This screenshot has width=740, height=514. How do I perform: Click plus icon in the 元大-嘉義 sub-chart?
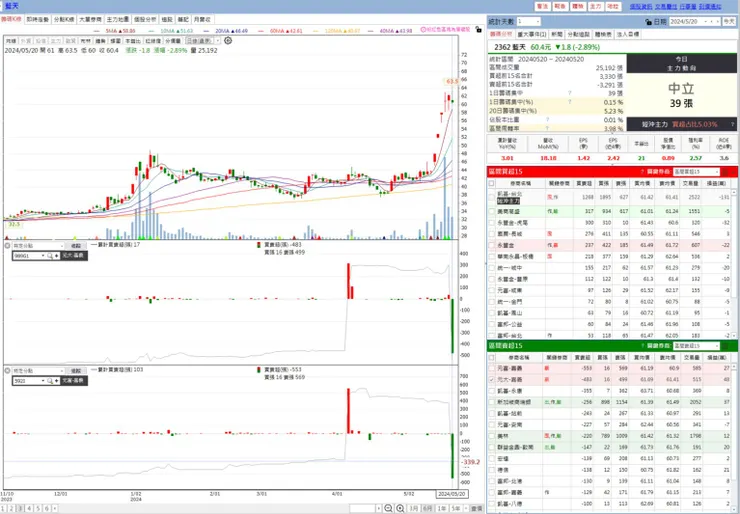(57, 255)
